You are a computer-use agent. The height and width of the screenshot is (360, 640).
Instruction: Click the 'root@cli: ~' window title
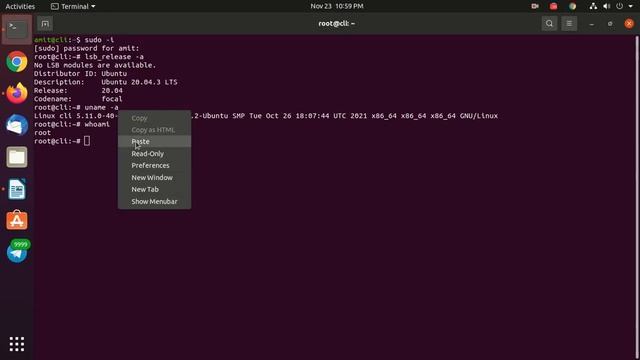pyautogui.click(x=337, y=24)
